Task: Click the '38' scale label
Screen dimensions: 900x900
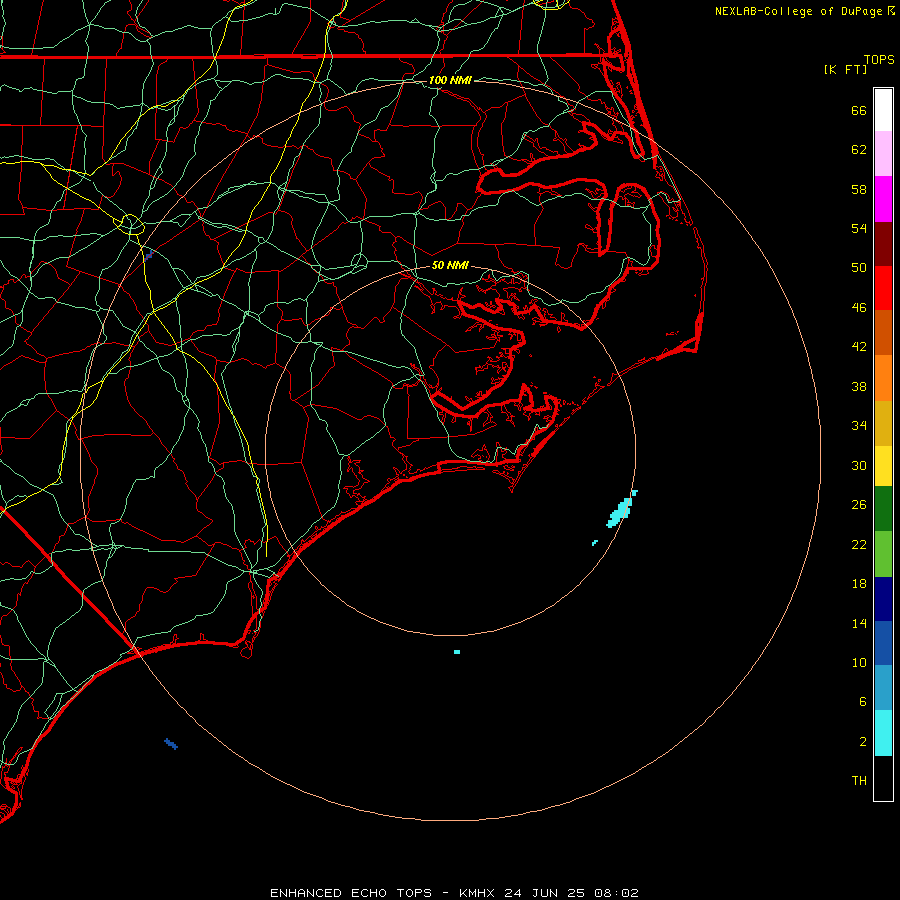Action: tap(859, 387)
